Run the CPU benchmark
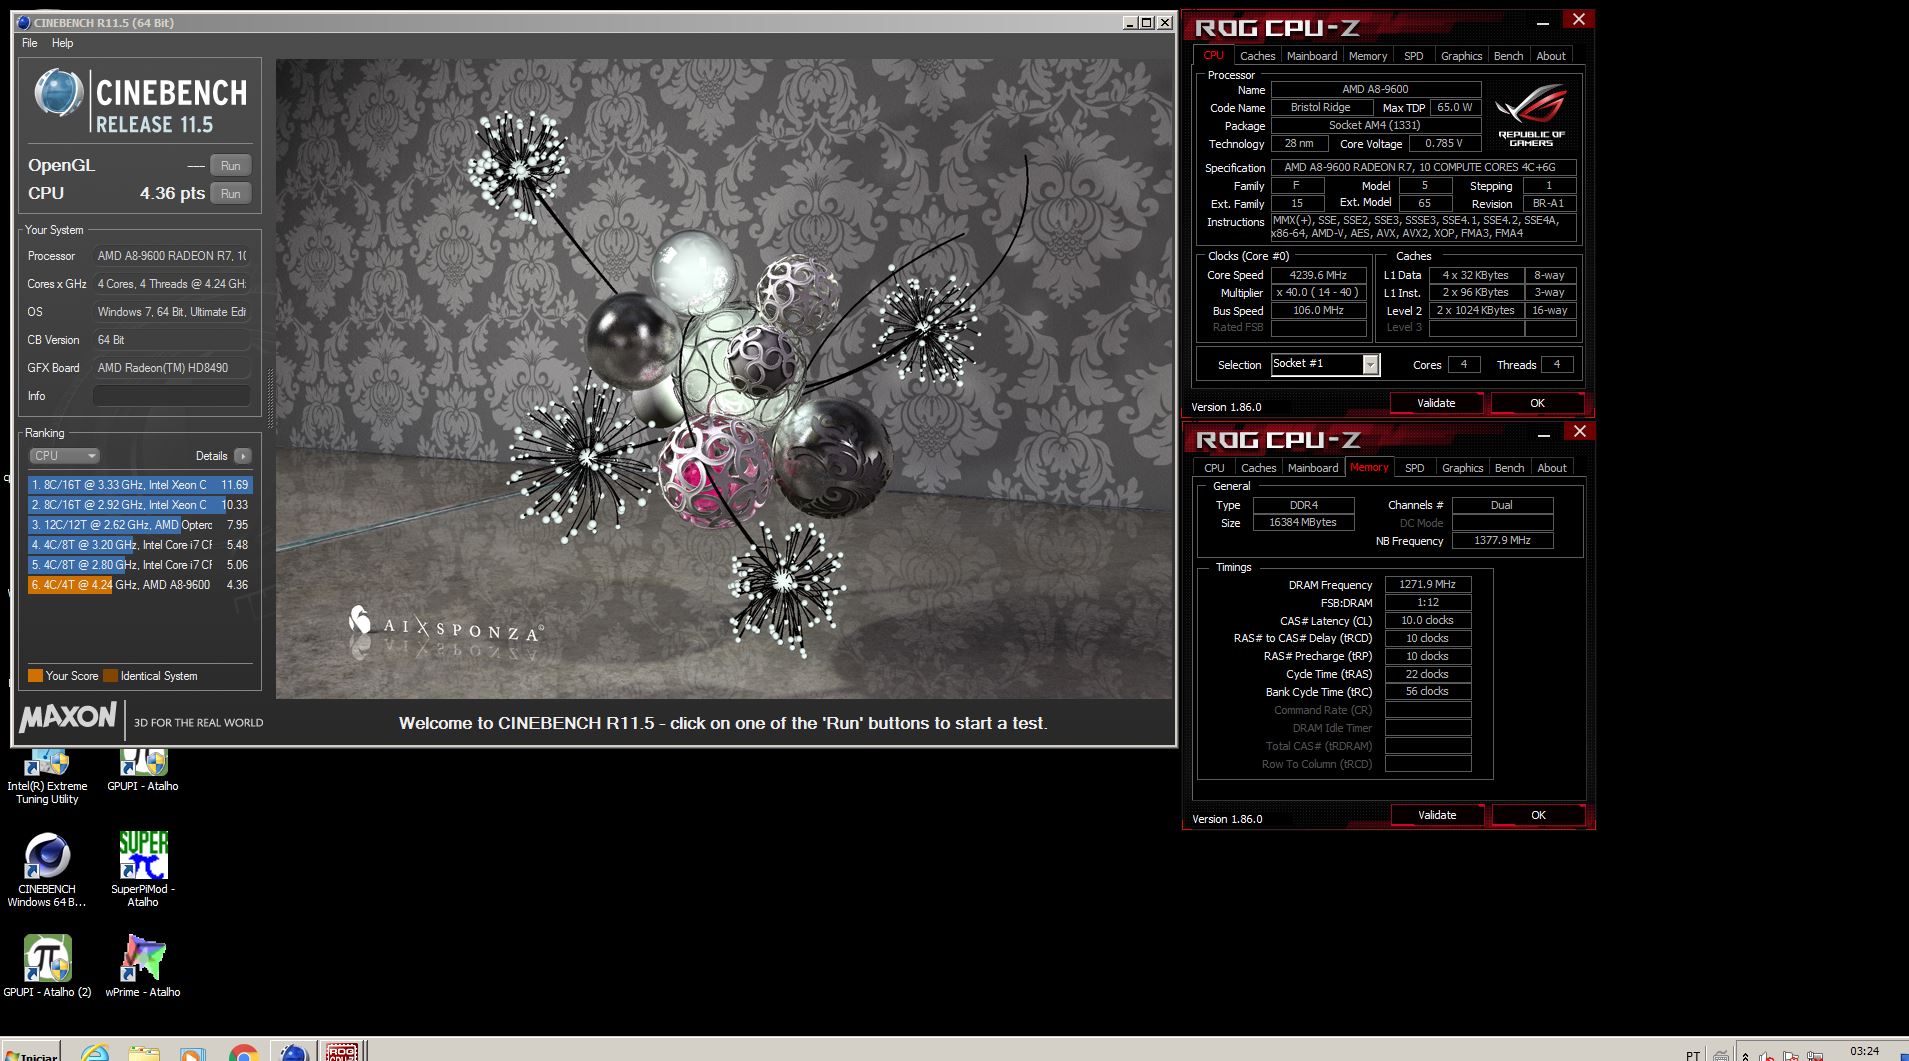The width and height of the screenshot is (1909, 1061). click(230, 194)
